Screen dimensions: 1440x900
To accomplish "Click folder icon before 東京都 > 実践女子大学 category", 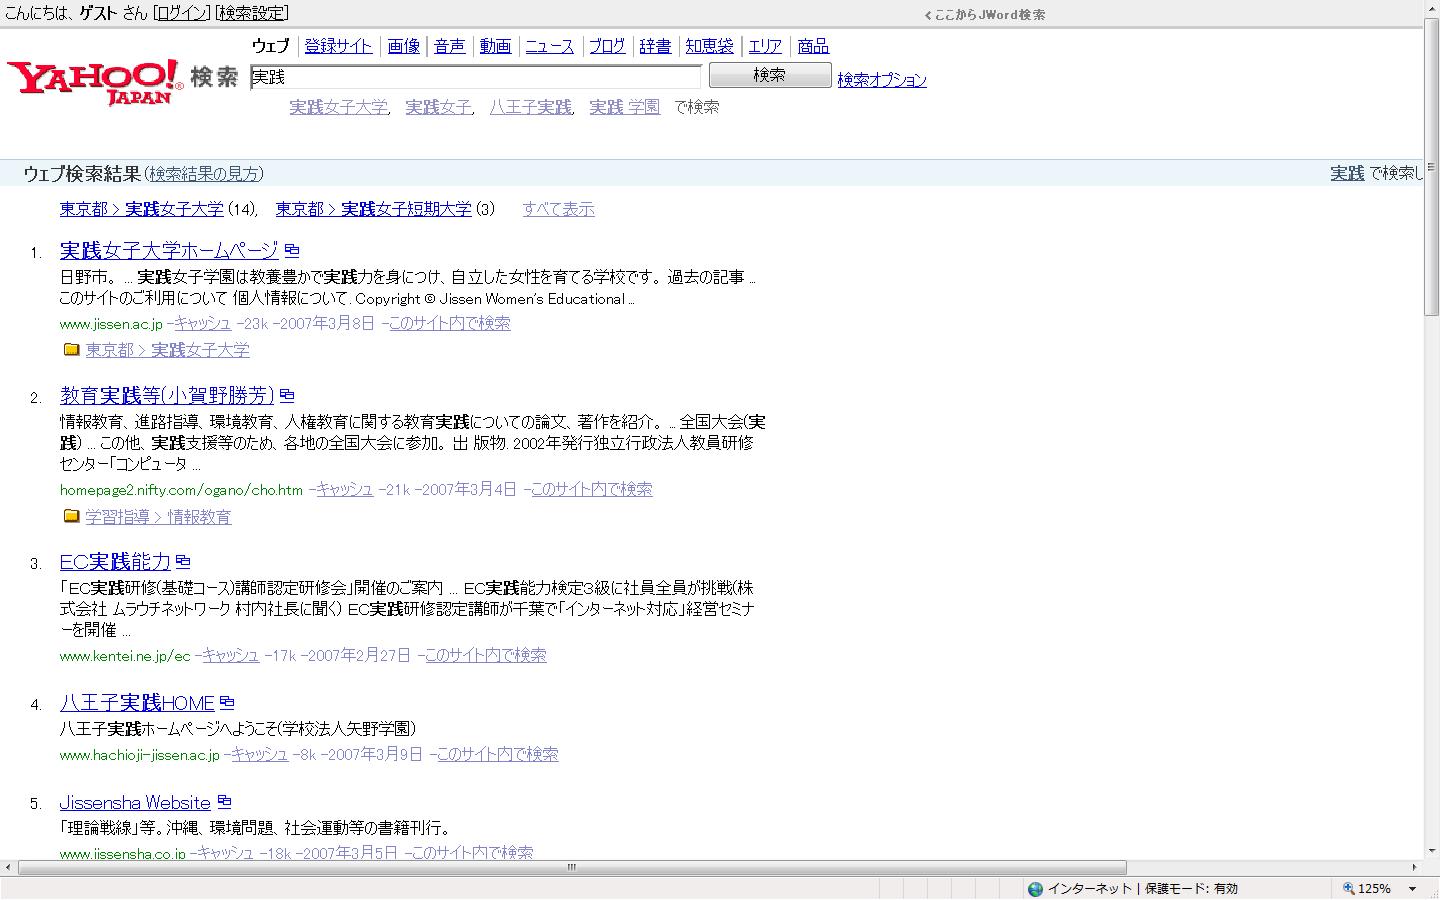I will click(72, 350).
